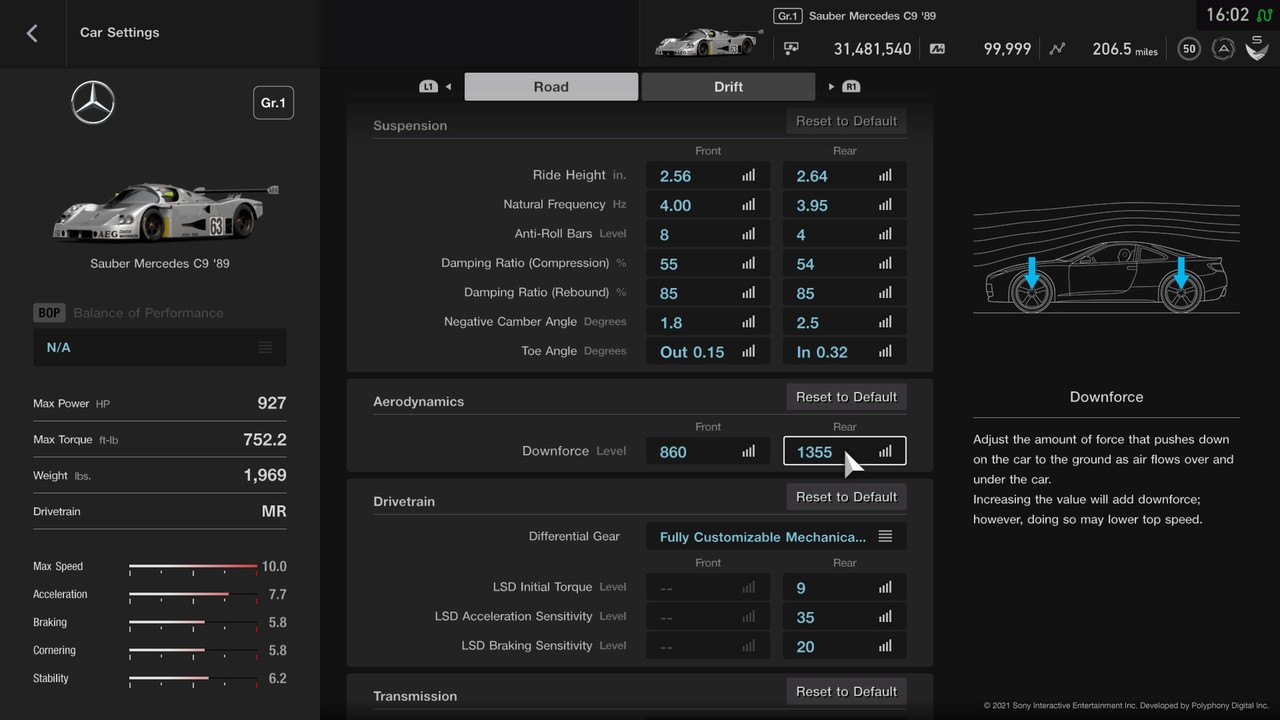Reset Aerodynamics to default

[846, 397]
